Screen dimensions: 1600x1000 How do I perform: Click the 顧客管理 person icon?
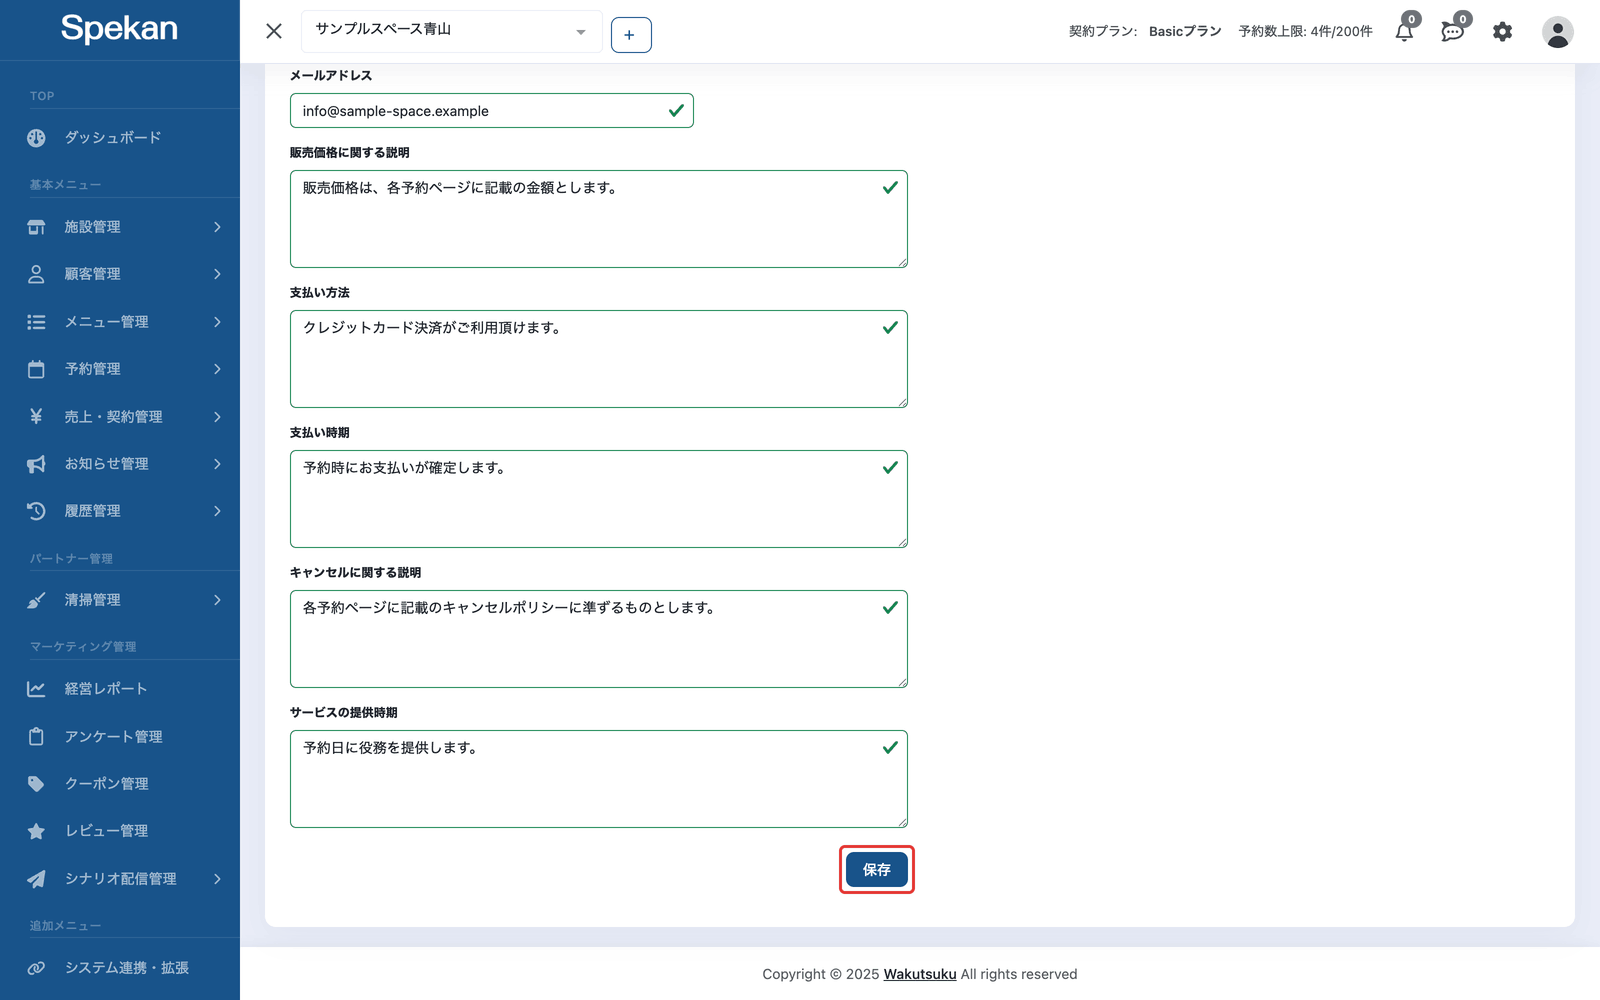[36, 274]
